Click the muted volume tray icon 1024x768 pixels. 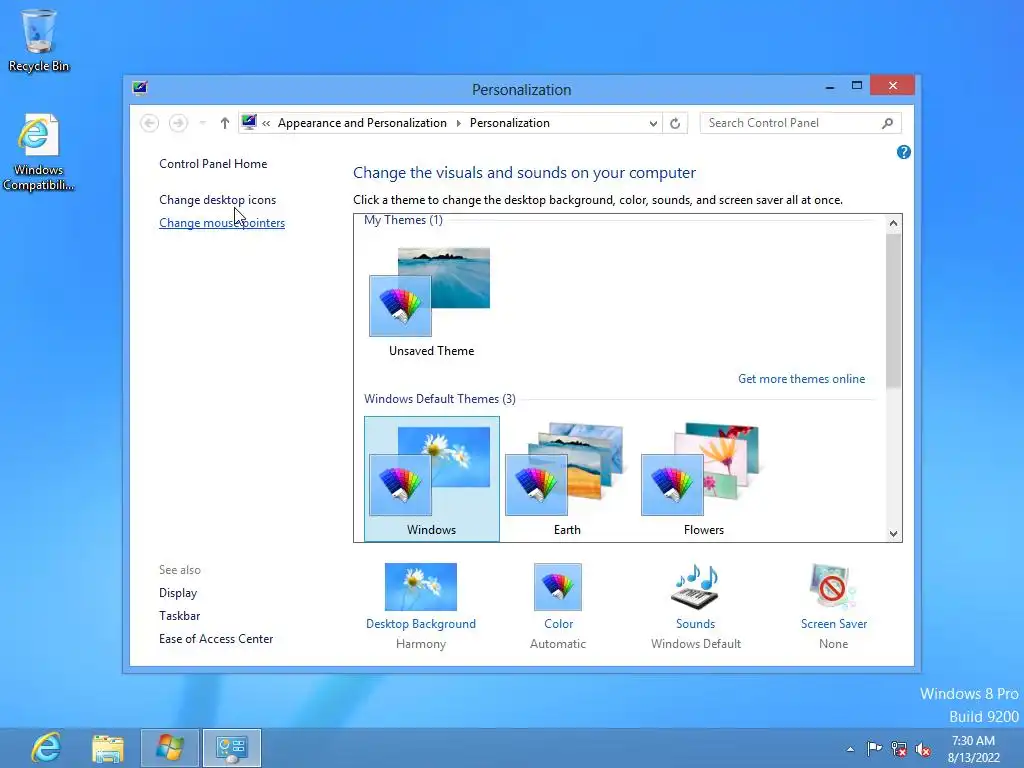tap(923, 749)
